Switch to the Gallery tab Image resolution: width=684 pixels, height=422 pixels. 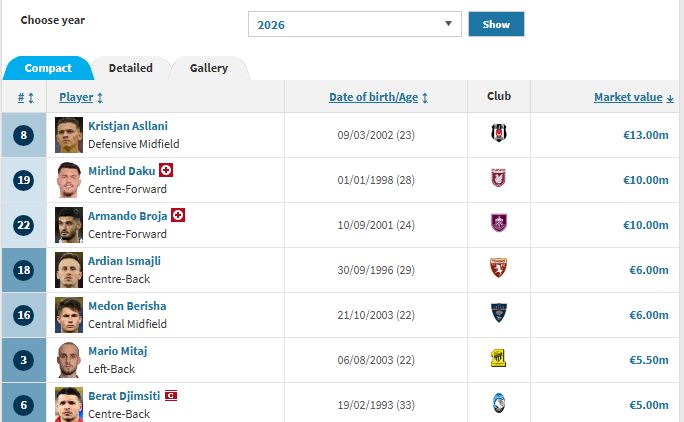tap(209, 68)
